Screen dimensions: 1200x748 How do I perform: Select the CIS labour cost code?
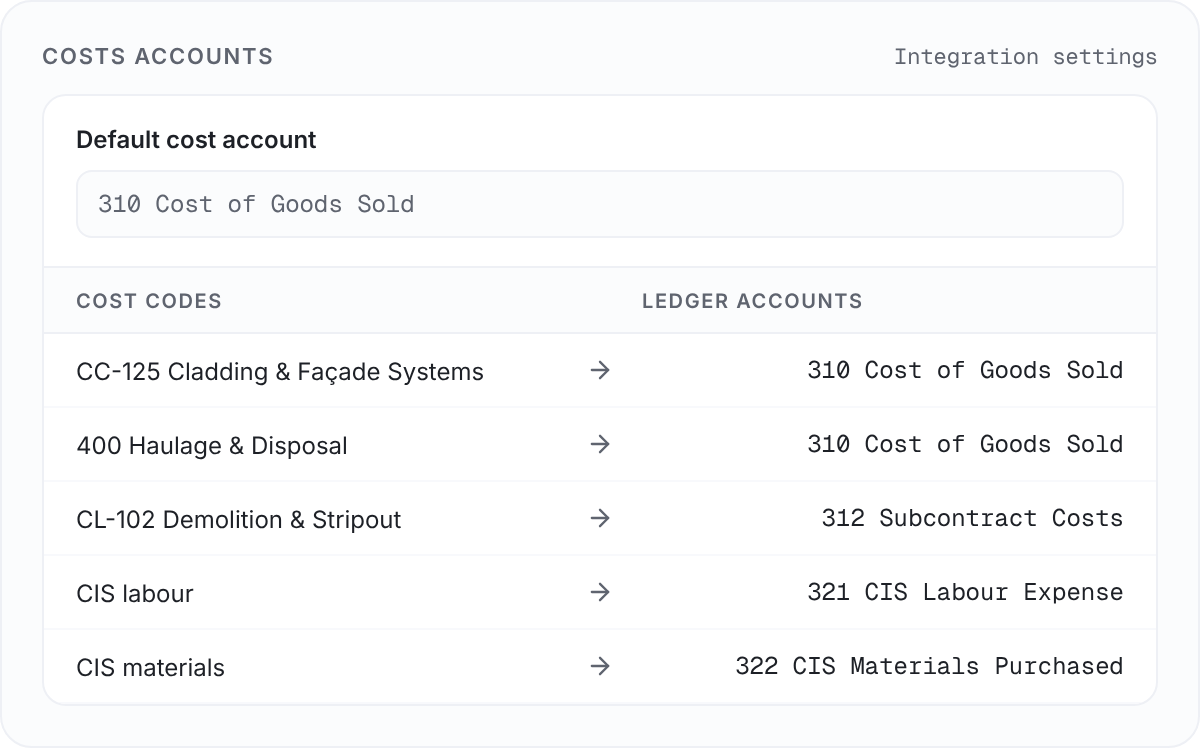pos(135,594)
